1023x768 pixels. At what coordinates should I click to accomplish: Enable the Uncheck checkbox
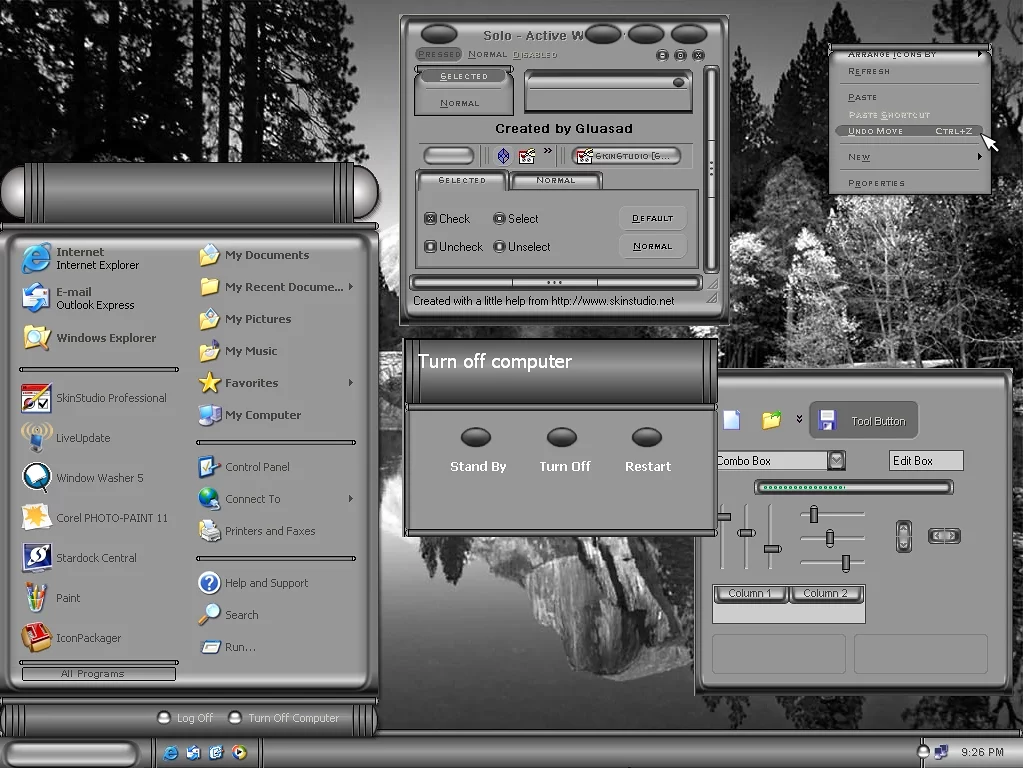coord(430,247)
